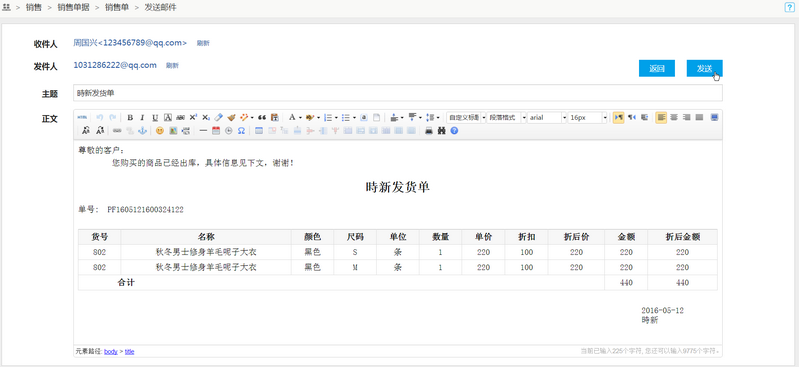Image resolution: width=799 pixels, height=367 pixels.
Task: Insert current time clock icon
Action: click(228, 130)
